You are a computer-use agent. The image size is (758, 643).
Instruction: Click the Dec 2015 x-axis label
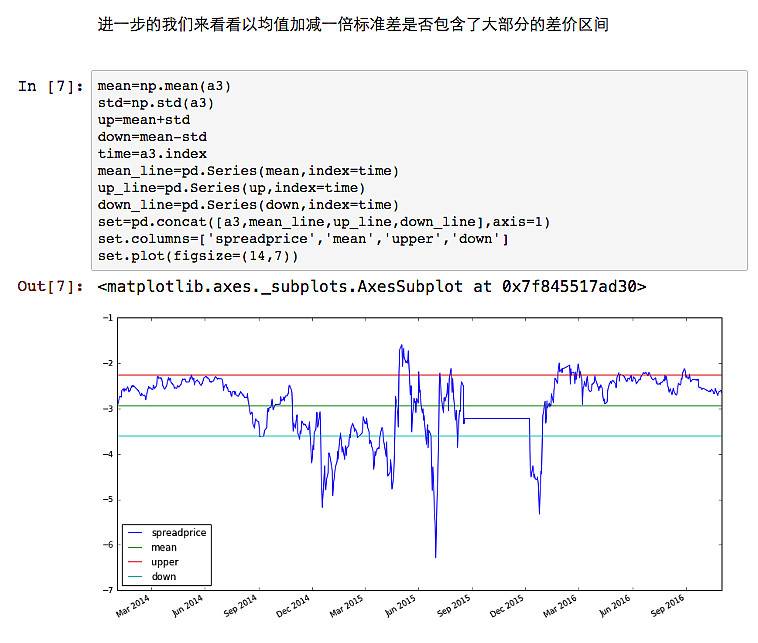[506, 606]
